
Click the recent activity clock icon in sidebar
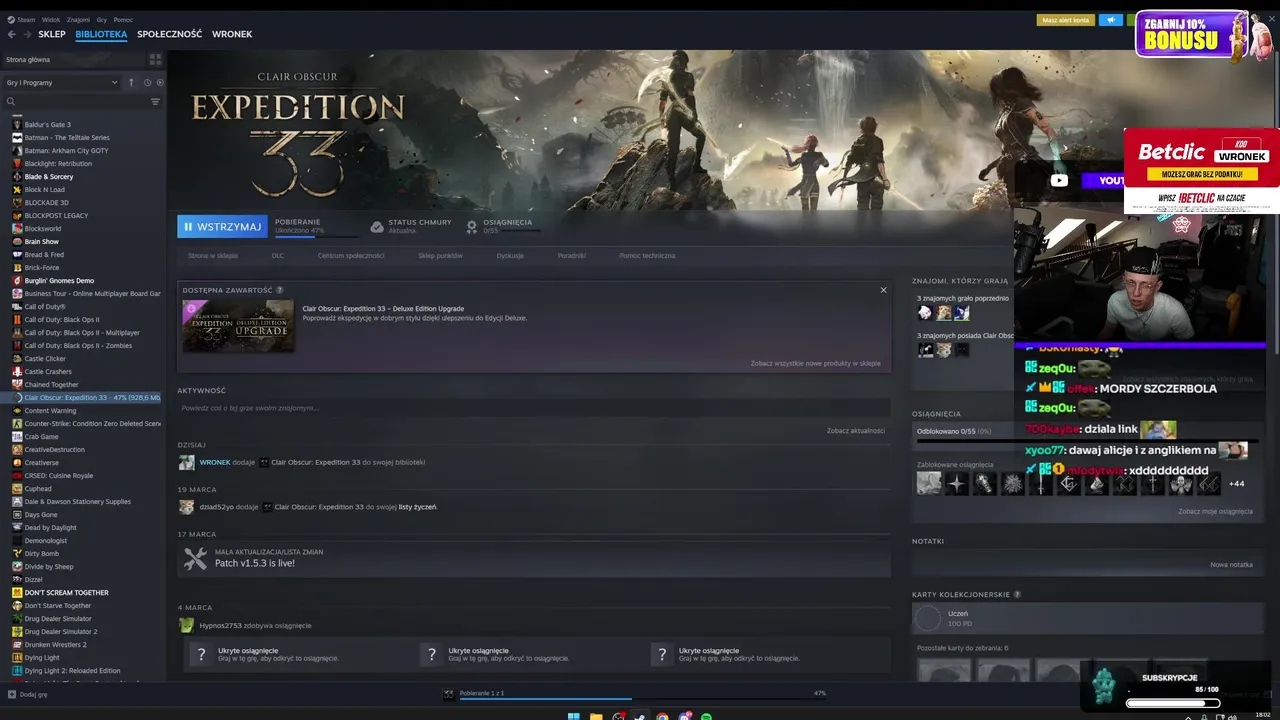coord(147,82)
